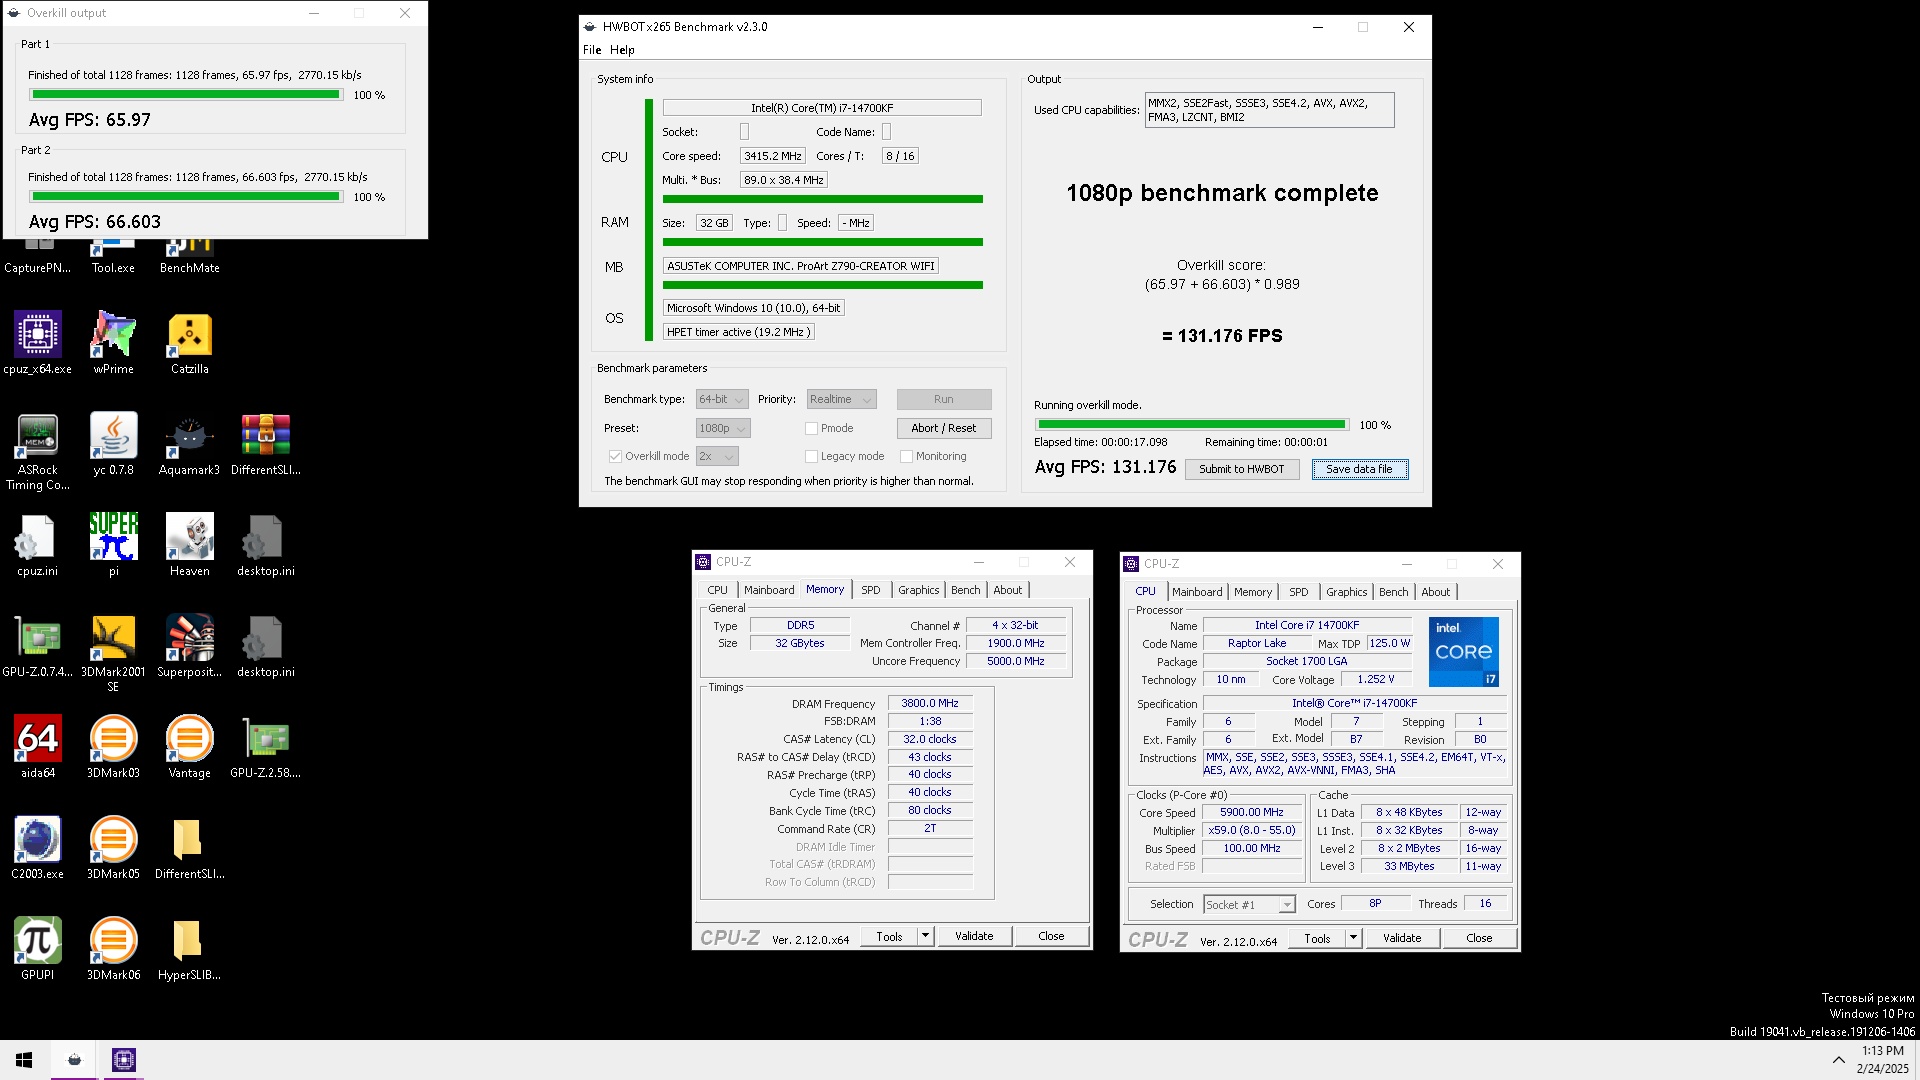Screen dimensions: 1920x1080
Task: Click the Running overkill mode progress bar
Action: [x=1192, y=425]
